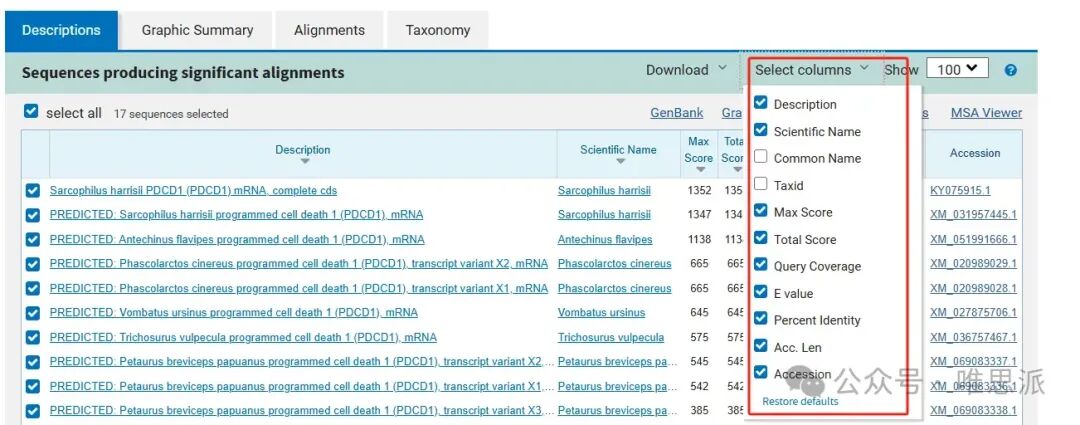The height and width of the screenshot is (425, 1080).
Task: Open Phascolarctos cinereus transcript variant X2 link
Action: click(299, 264)
